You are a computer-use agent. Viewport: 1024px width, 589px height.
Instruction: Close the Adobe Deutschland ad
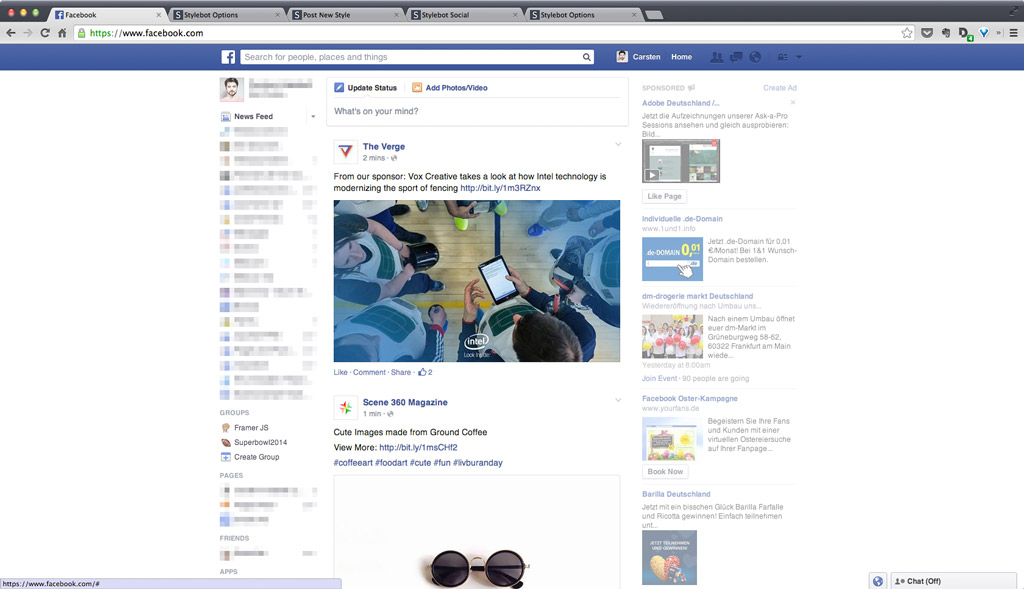tap(793, 103)
